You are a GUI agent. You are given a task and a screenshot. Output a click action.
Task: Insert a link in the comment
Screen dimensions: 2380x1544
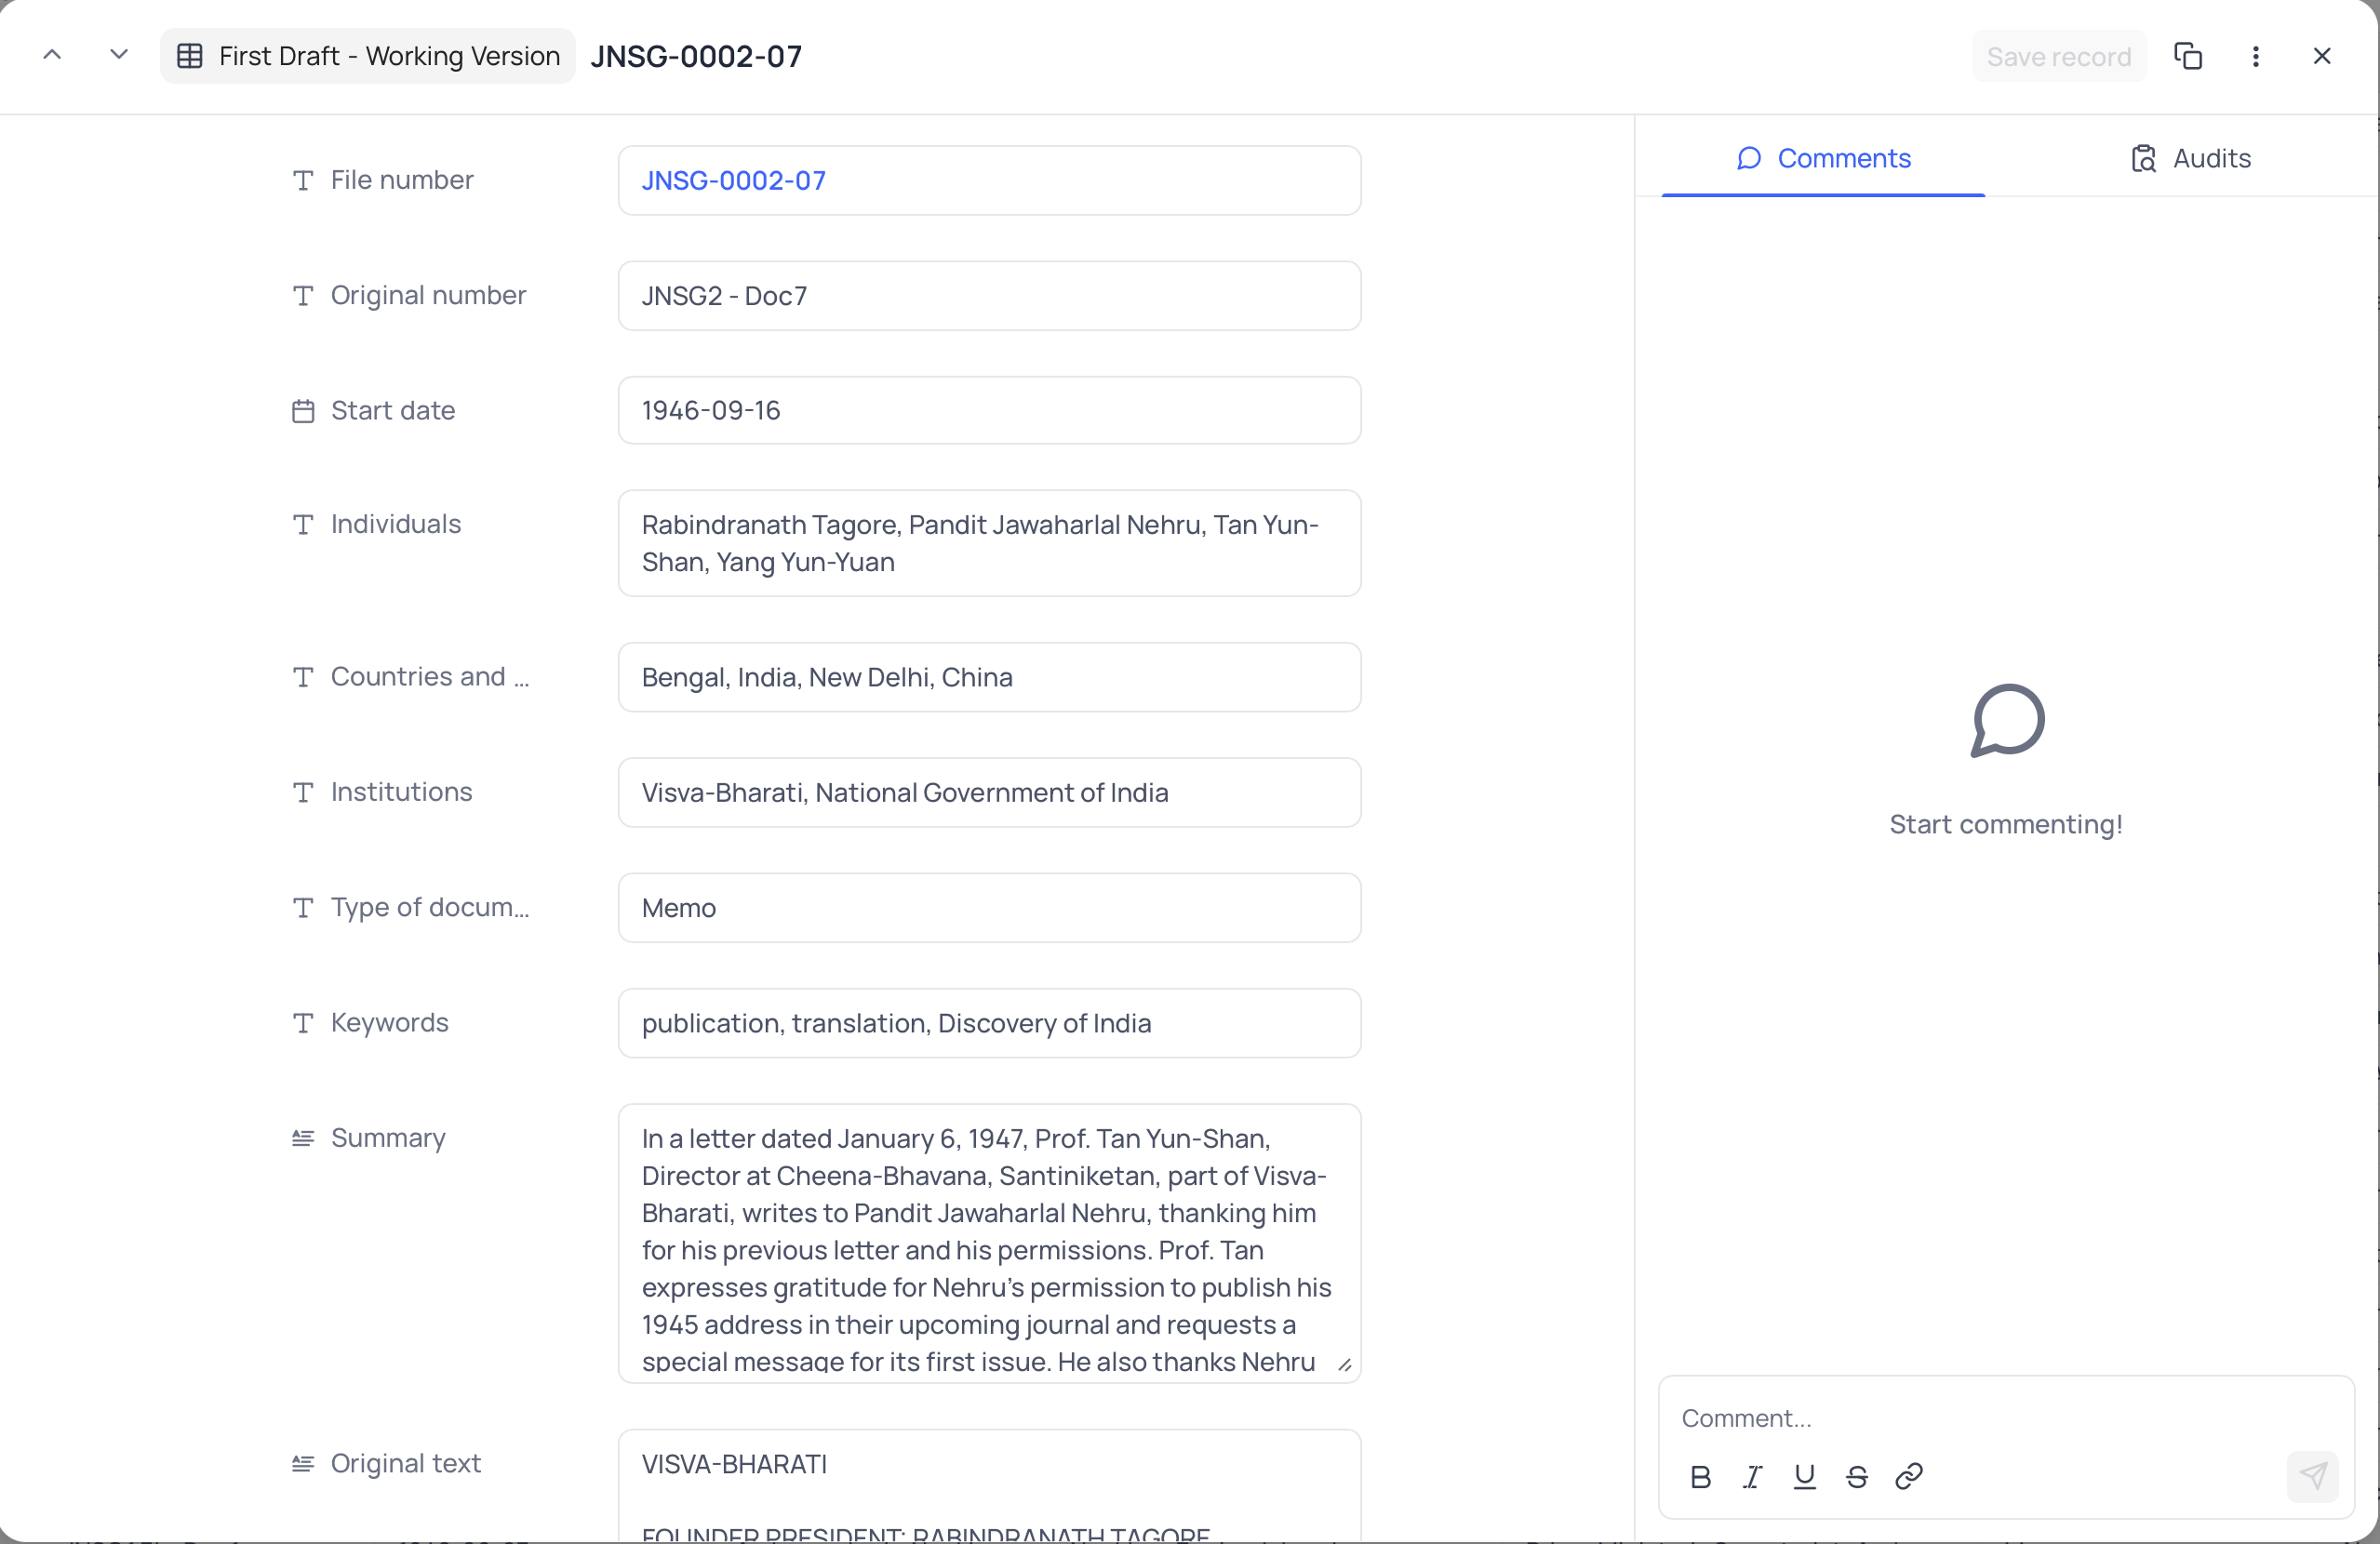click(1908, 1476)
